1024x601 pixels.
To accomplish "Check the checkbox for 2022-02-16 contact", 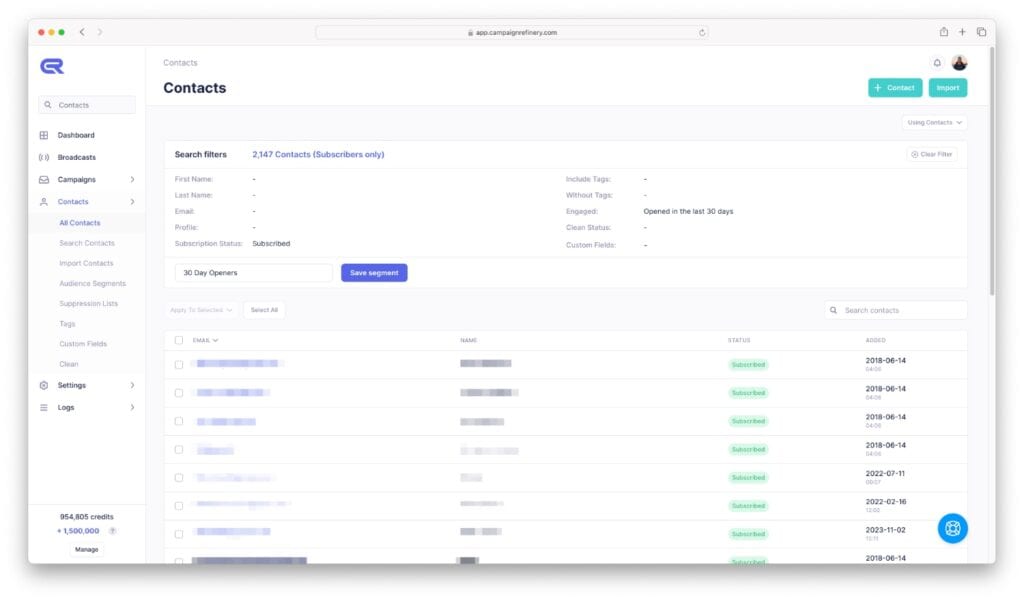I will pyautogui.click(x=179, y=506).
